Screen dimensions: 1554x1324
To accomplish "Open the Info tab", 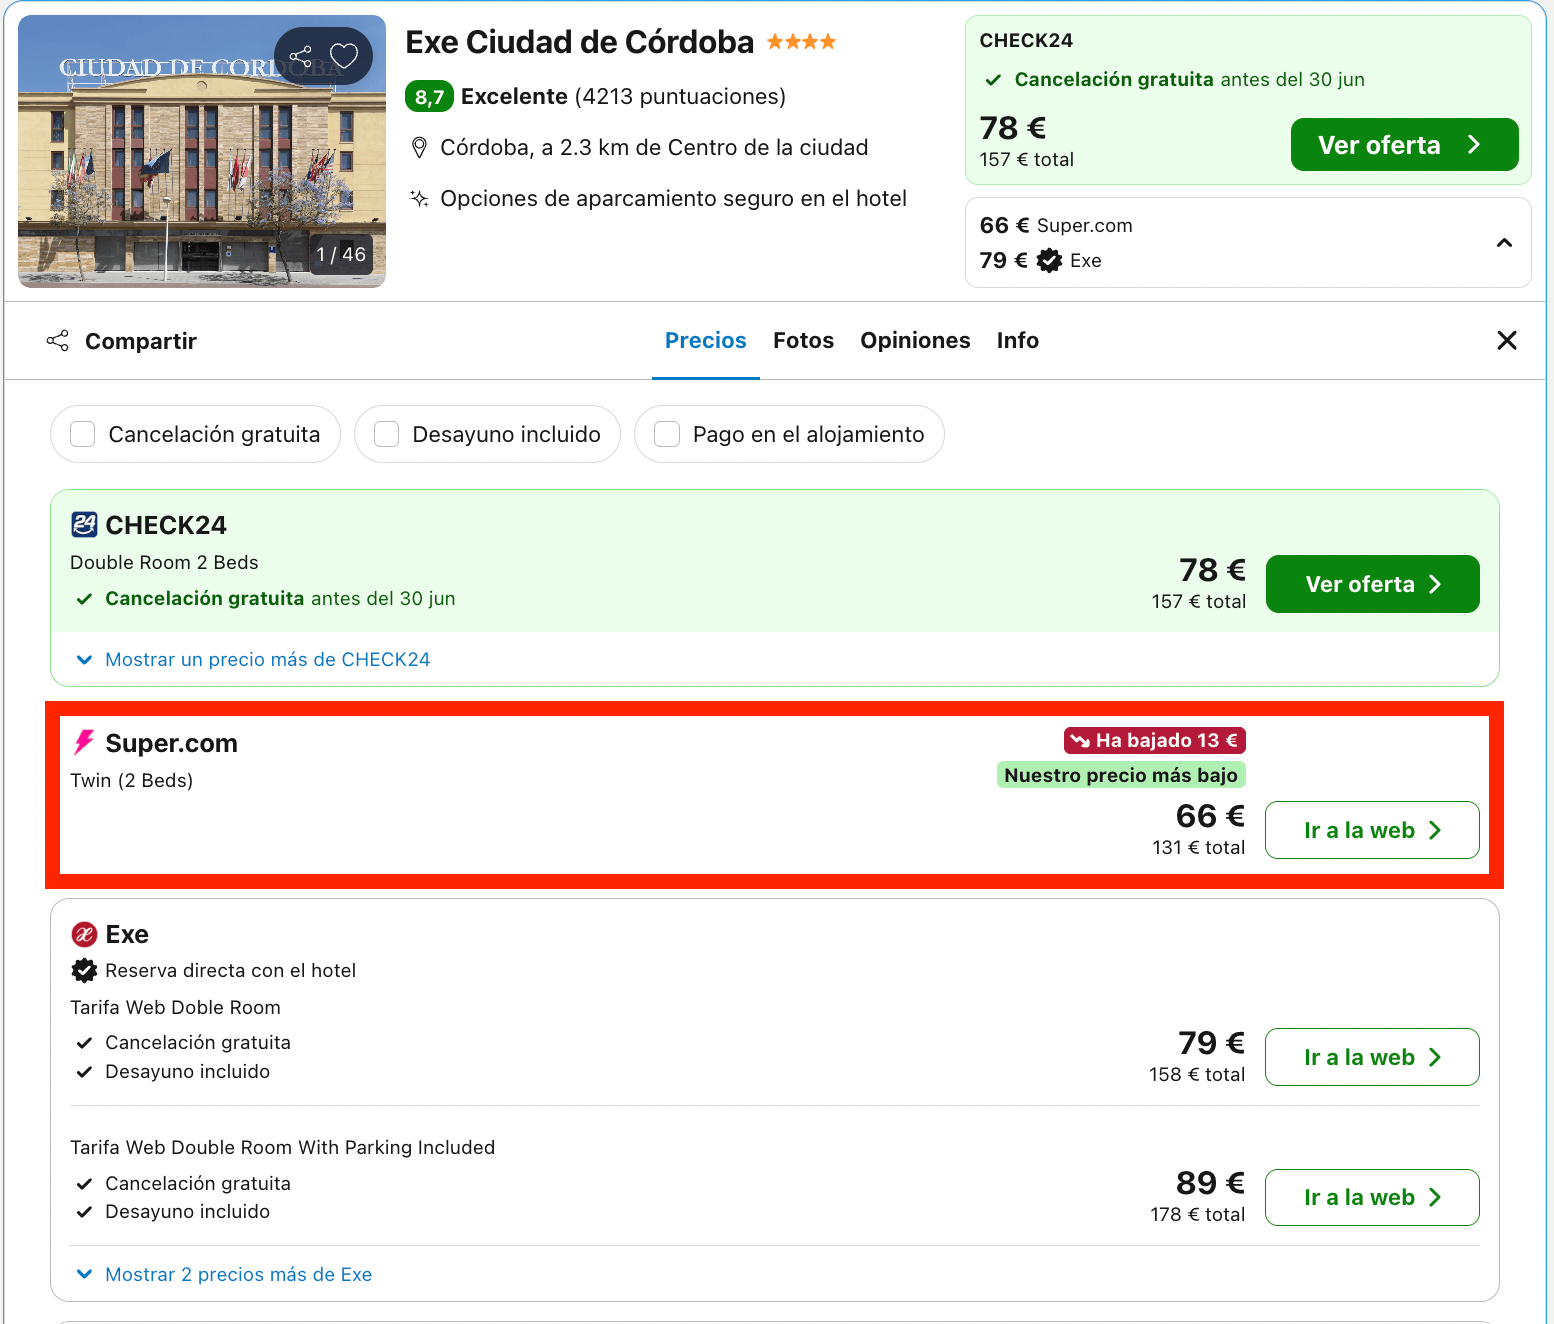I will point(1018,341).
